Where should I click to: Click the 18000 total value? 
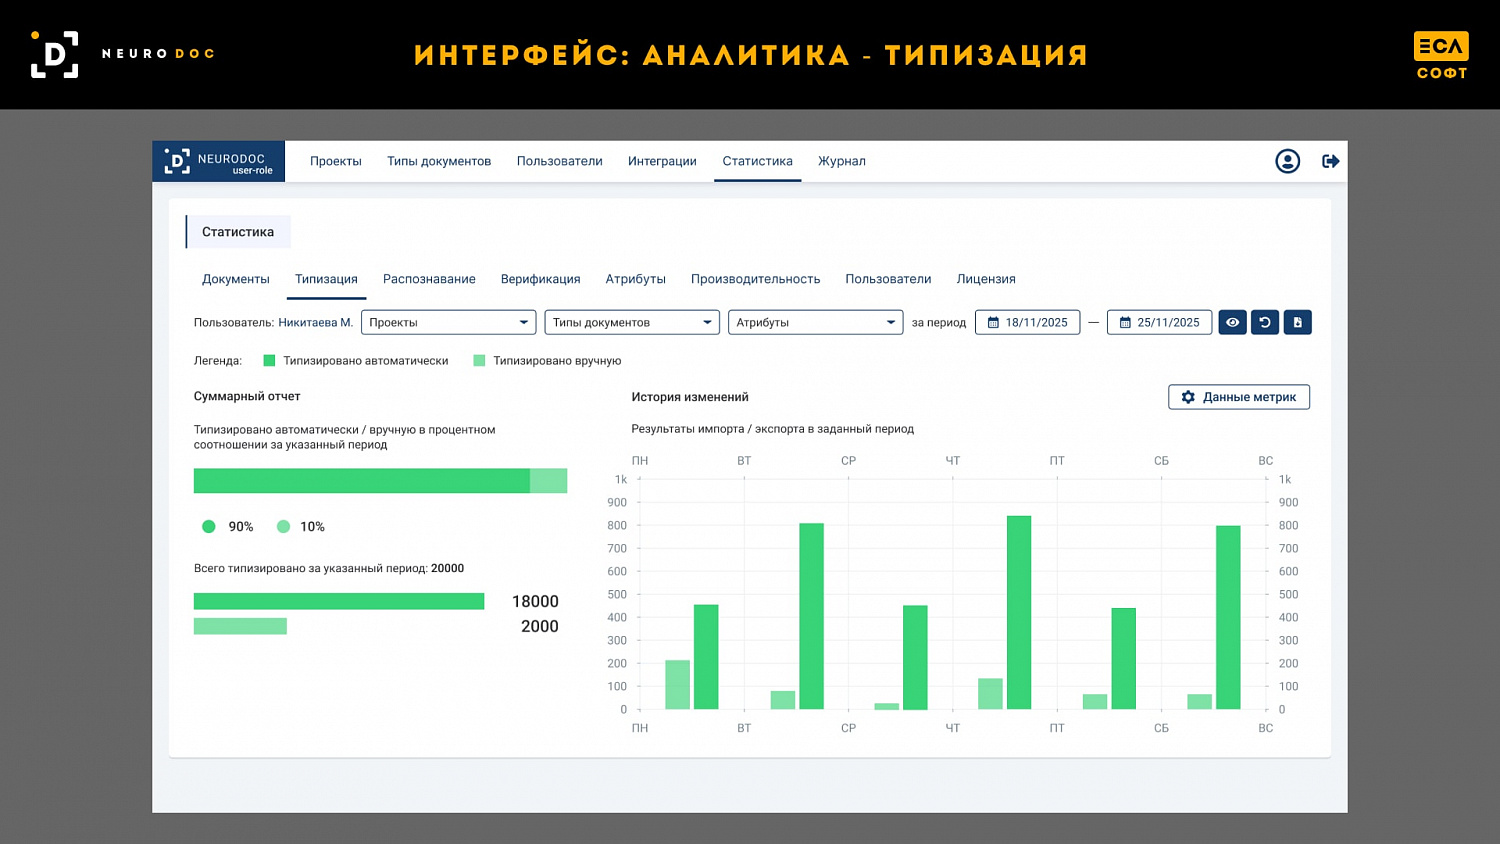click(x=535, y=601)
